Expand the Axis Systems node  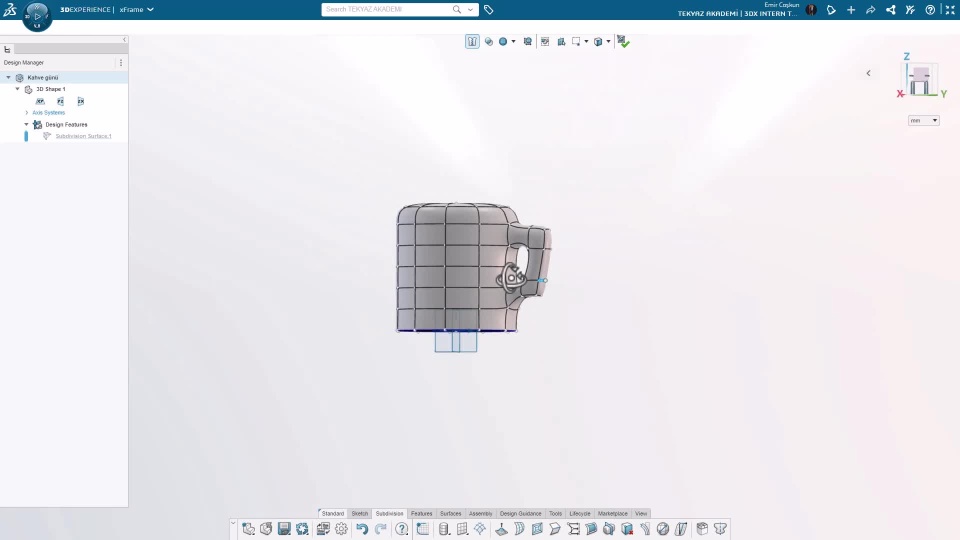26,113
